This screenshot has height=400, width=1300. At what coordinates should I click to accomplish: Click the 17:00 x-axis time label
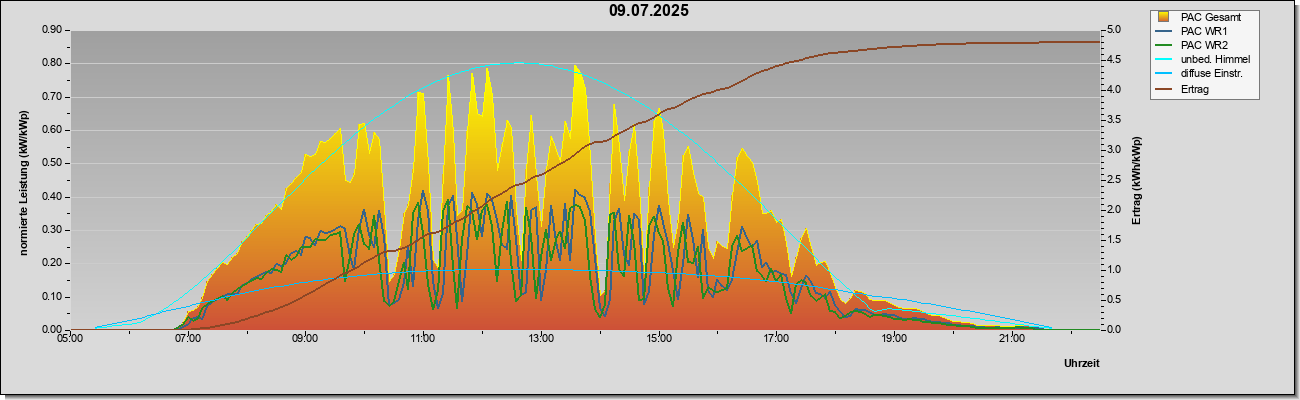[x=775, y=339]
